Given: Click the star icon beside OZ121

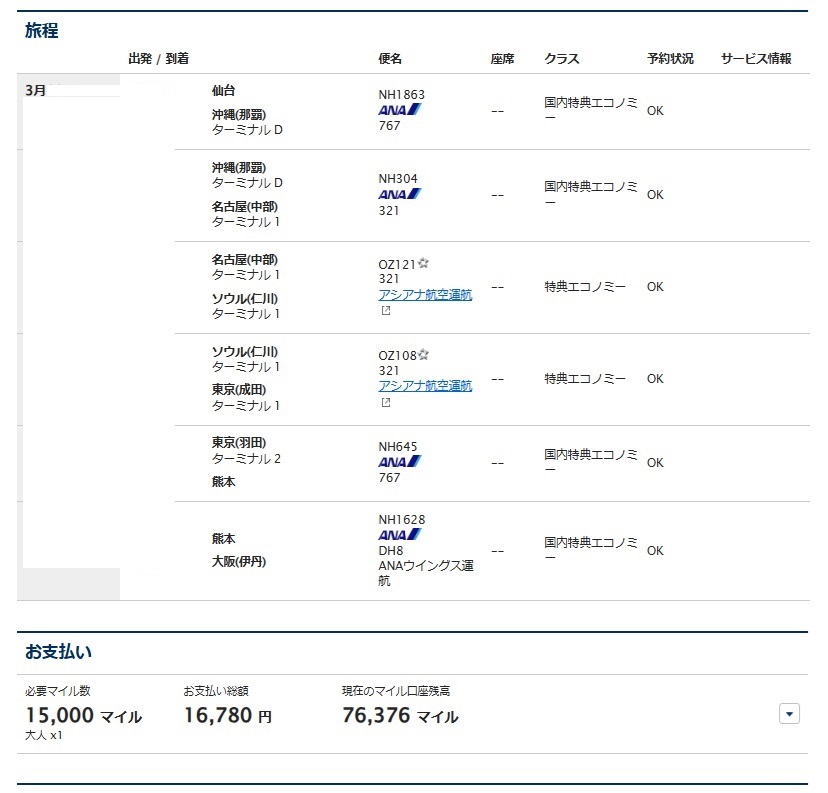Looking at the screenshot, I should tap(423, 263).
